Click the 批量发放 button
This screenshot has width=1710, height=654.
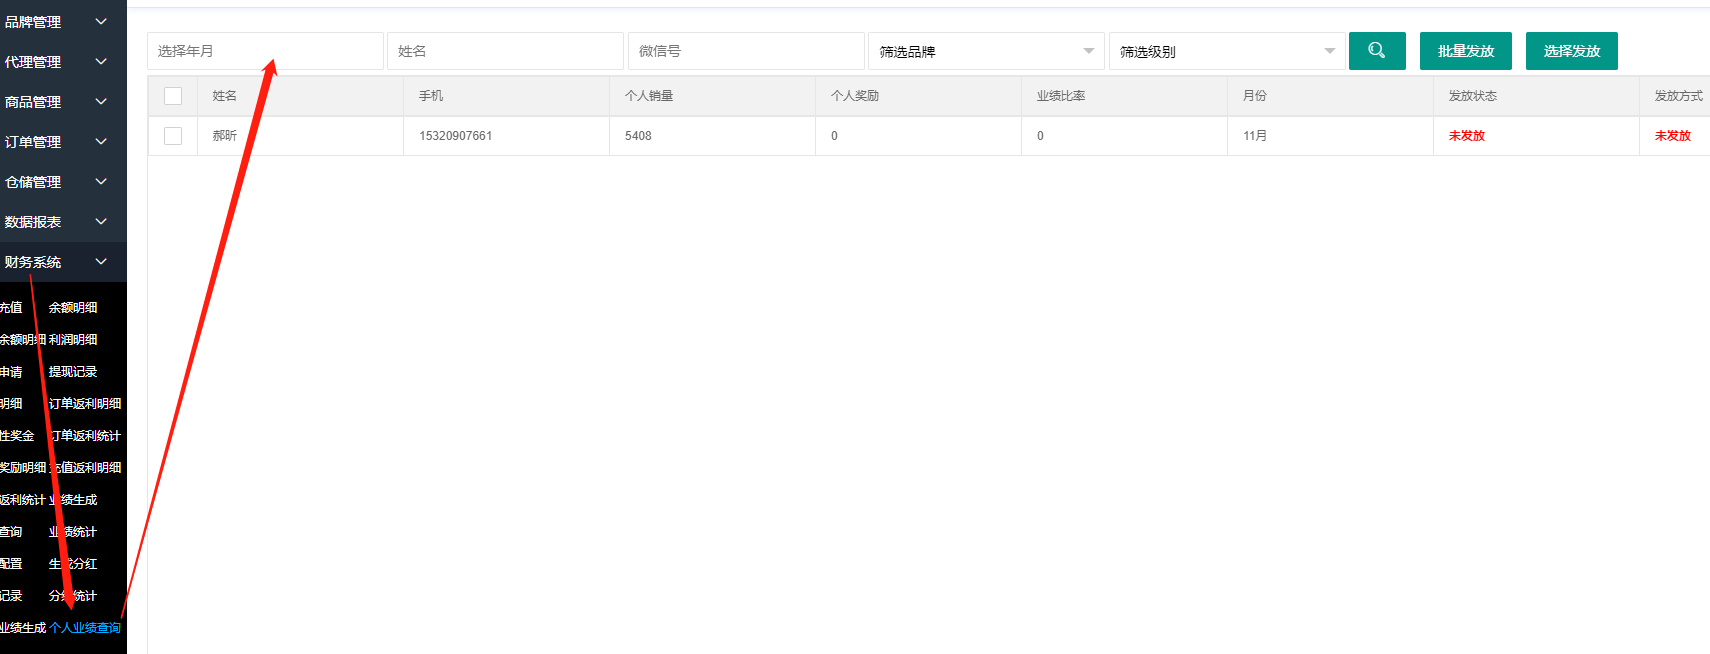point(1465,51)
